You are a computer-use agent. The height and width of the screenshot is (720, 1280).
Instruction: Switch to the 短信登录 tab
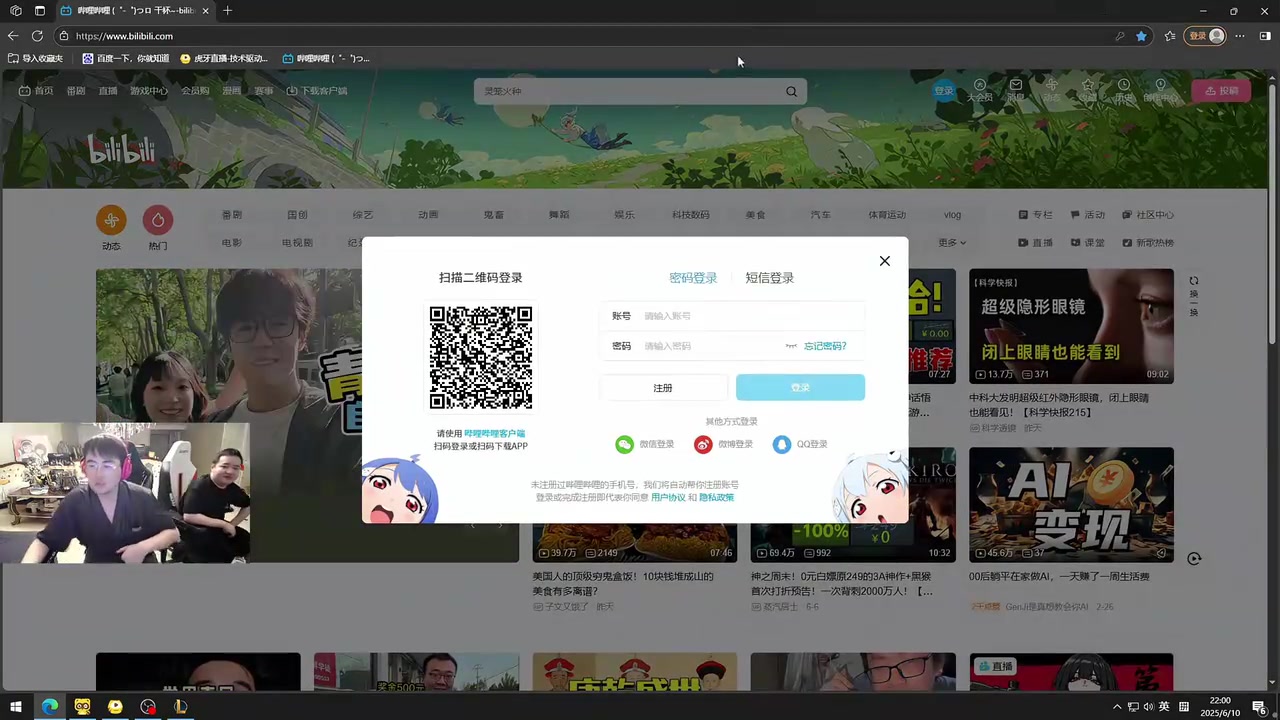click(769, 277)
